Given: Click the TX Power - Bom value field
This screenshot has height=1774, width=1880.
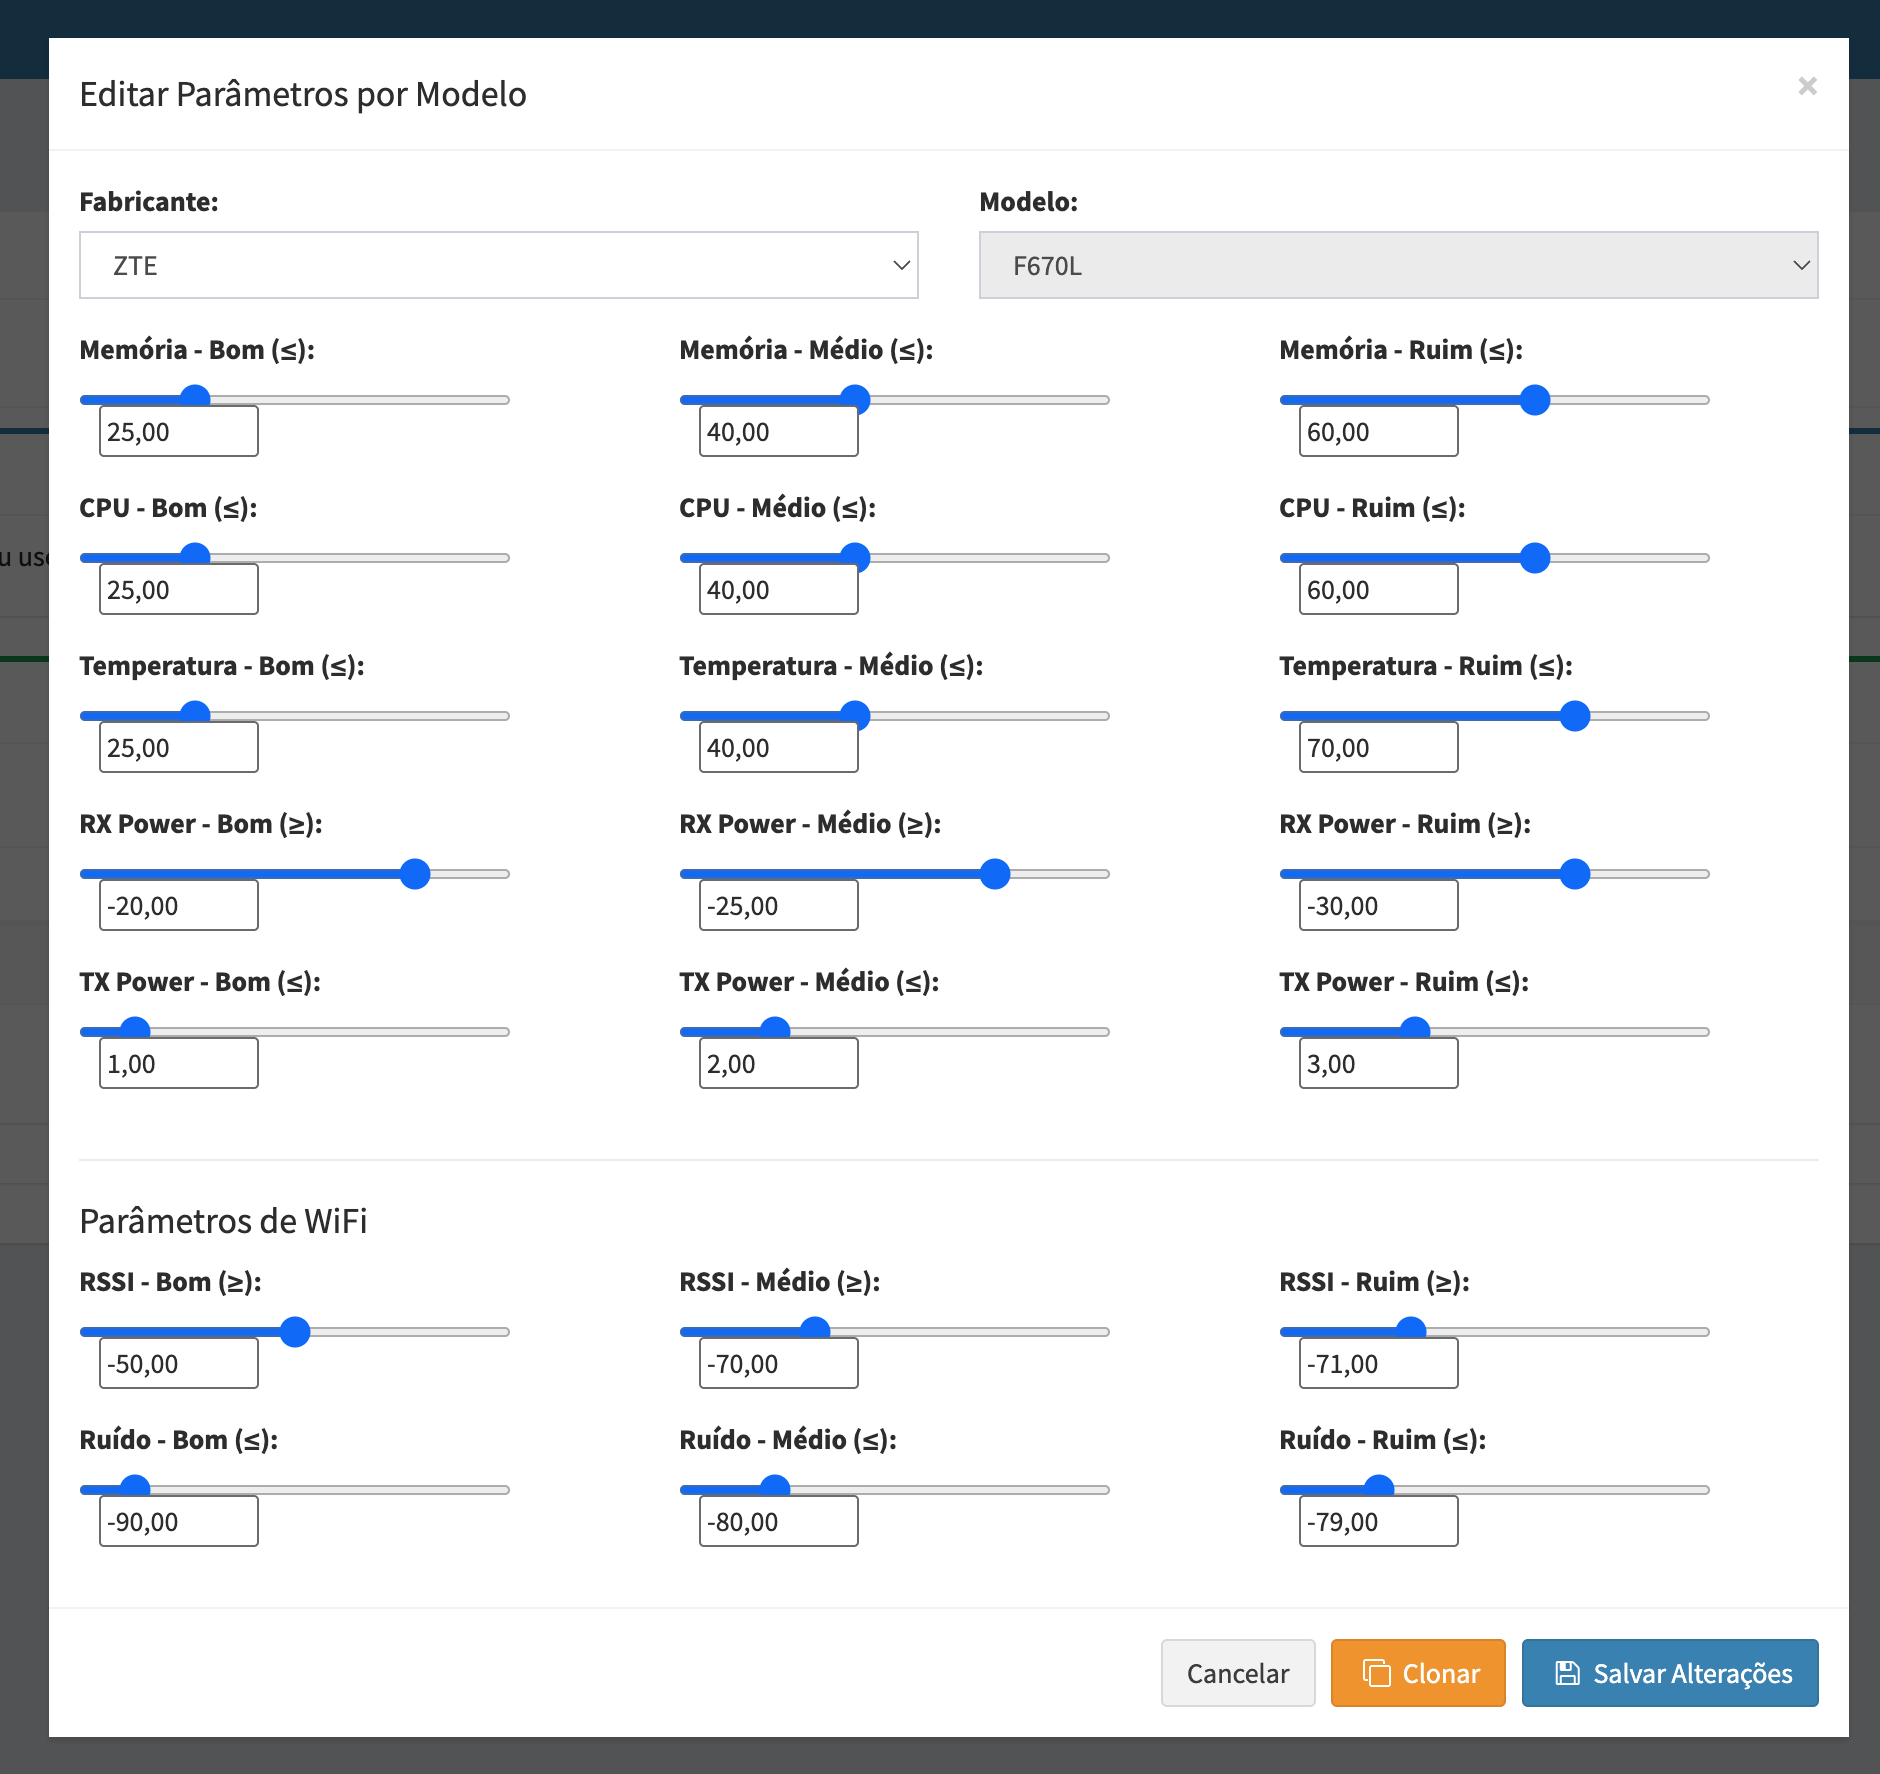Looking at the screenshot, I should coord(178,1063).
